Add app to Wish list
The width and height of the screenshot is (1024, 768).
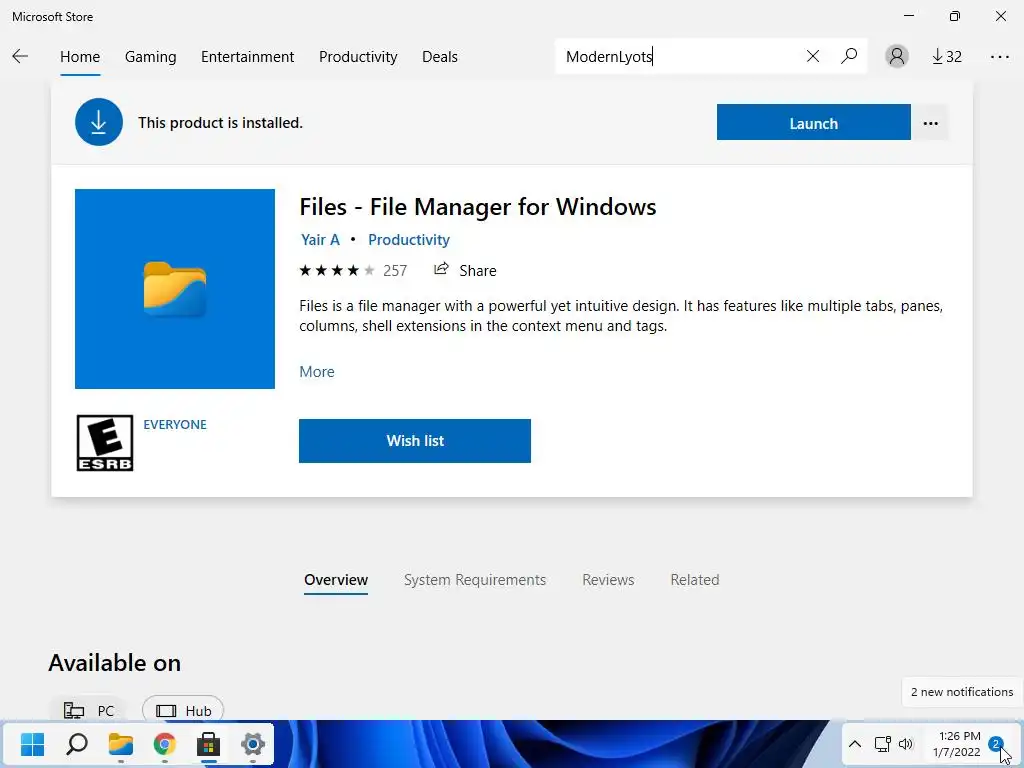[x=415, y=441]
